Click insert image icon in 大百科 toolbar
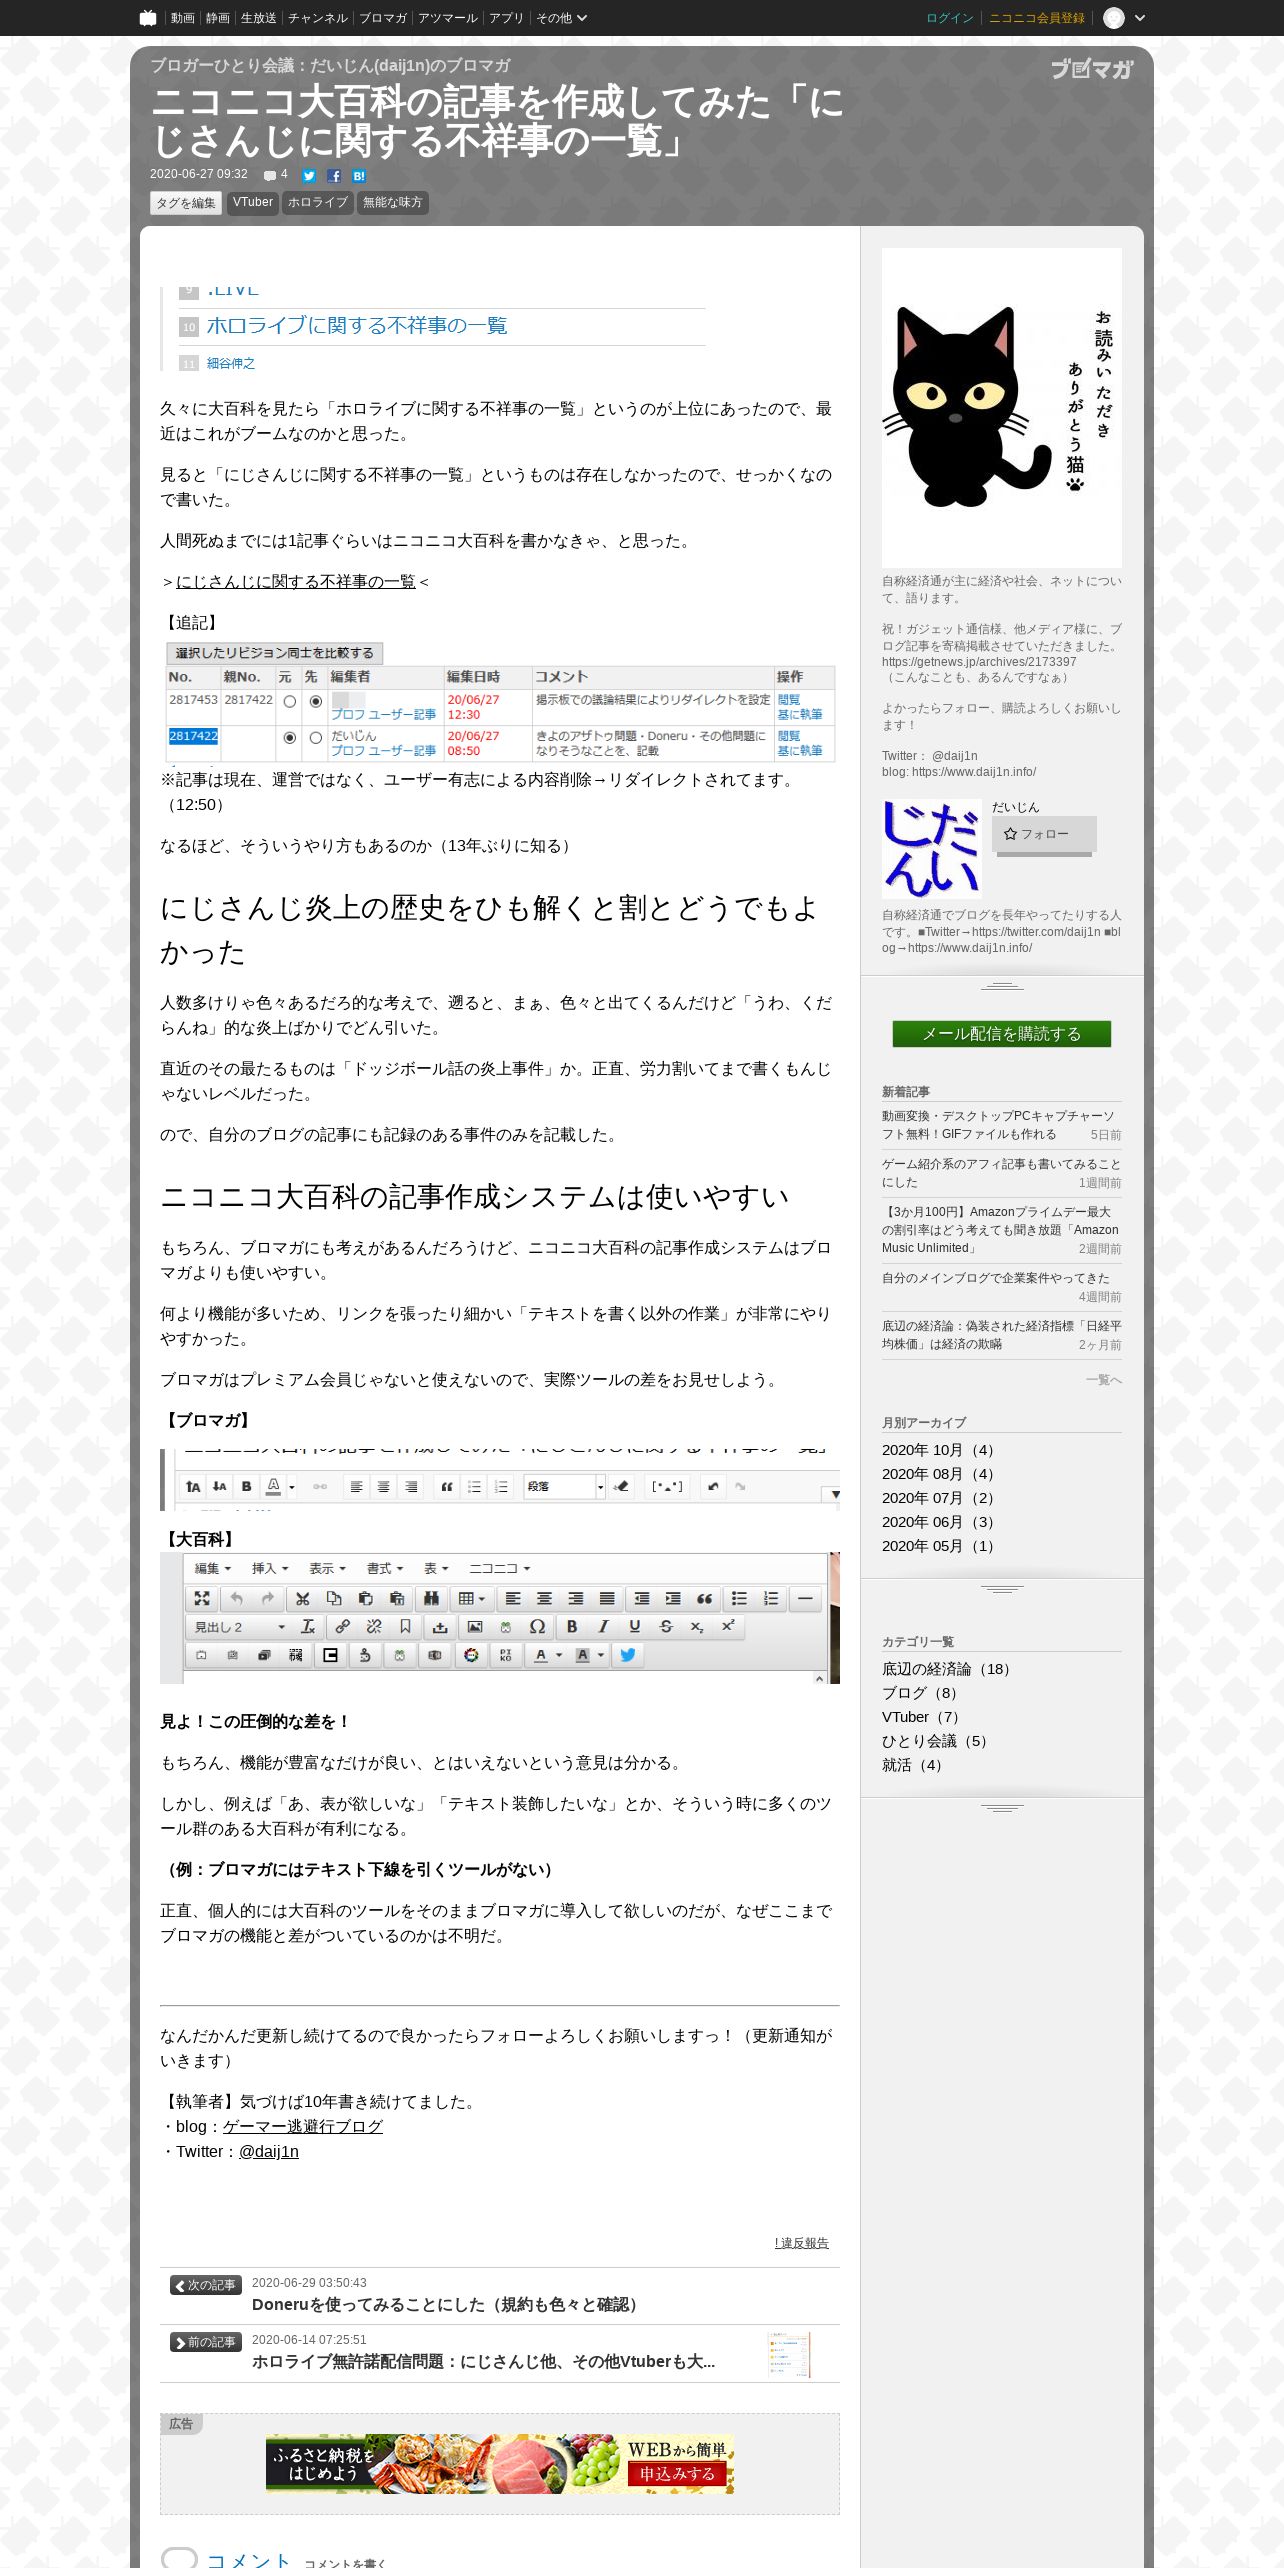Image resolution: width=1284 pixels, height=2568 pixels. pyautogui.click(x=475, y=1626)
